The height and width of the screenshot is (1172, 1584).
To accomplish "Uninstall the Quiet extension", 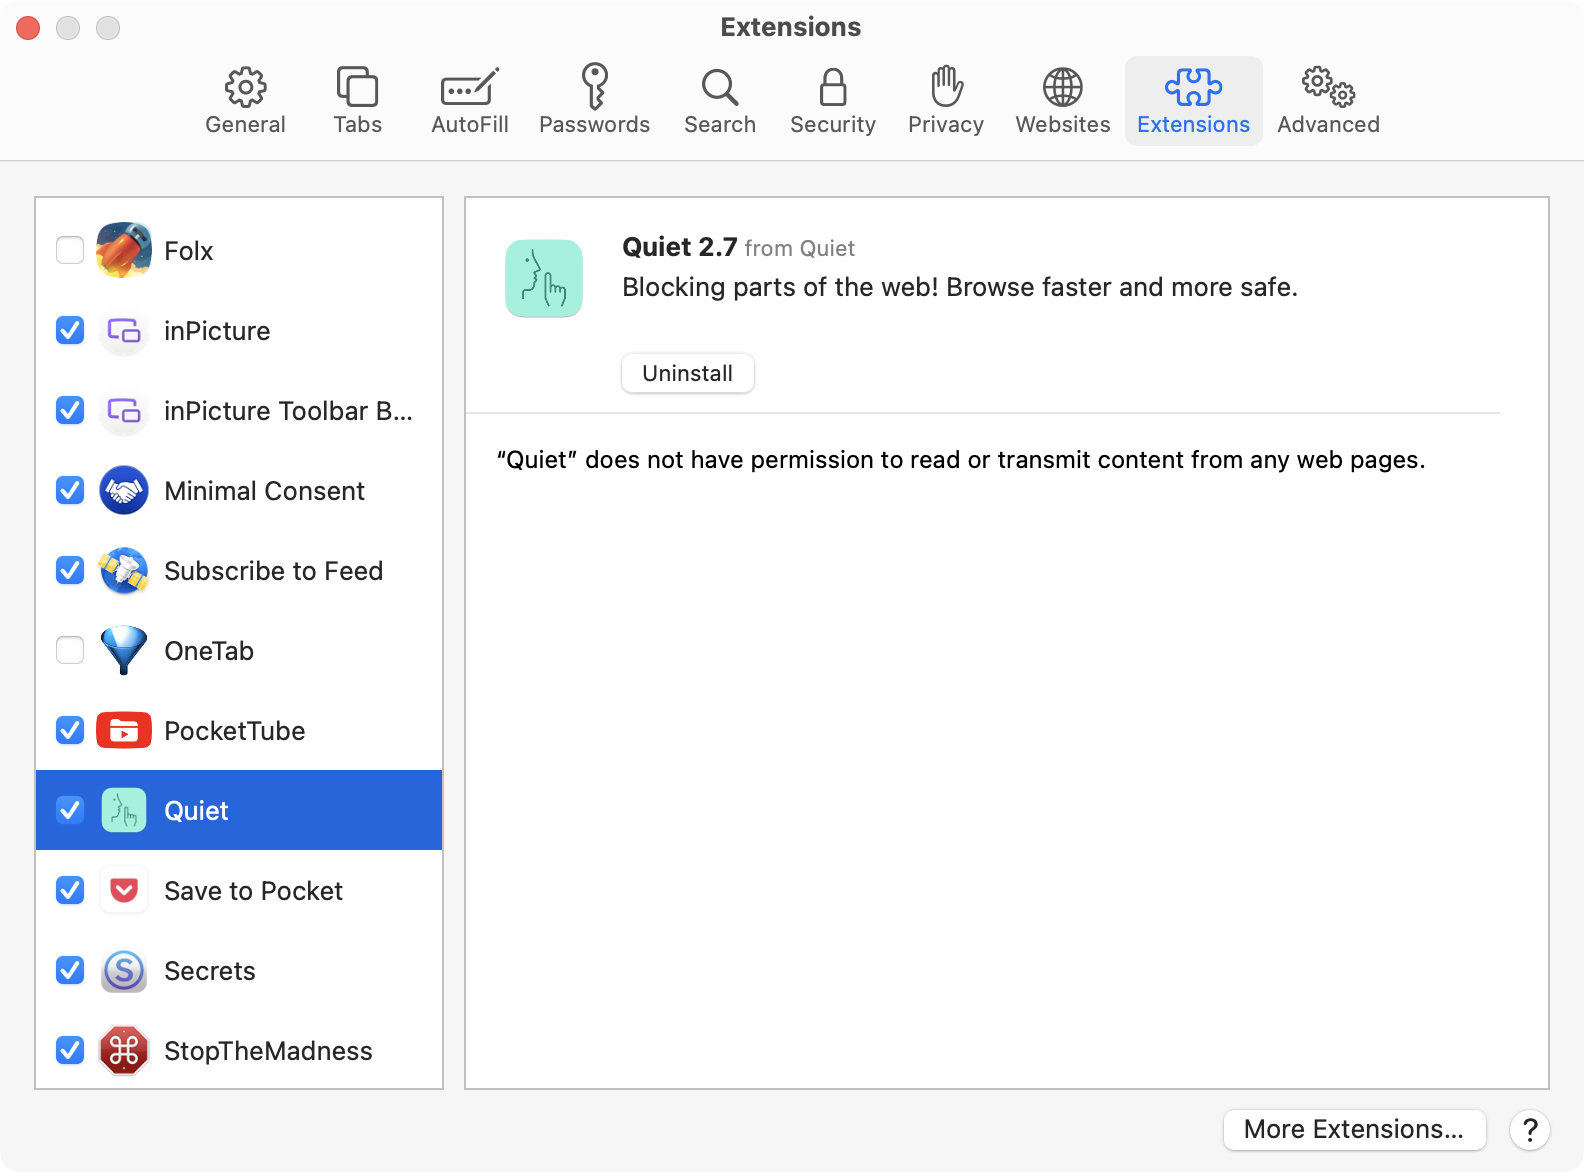I will click(687, 373).
